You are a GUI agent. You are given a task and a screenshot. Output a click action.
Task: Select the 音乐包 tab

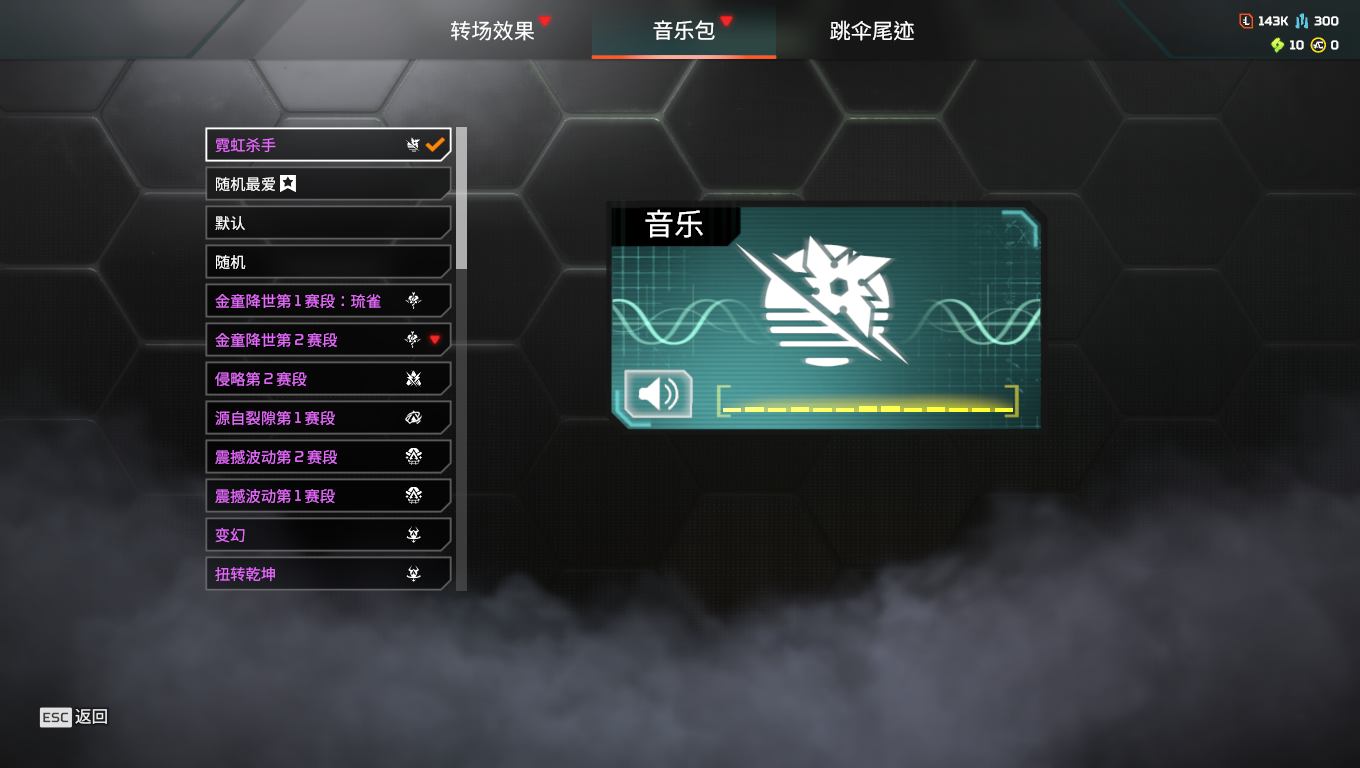(684, 31)
